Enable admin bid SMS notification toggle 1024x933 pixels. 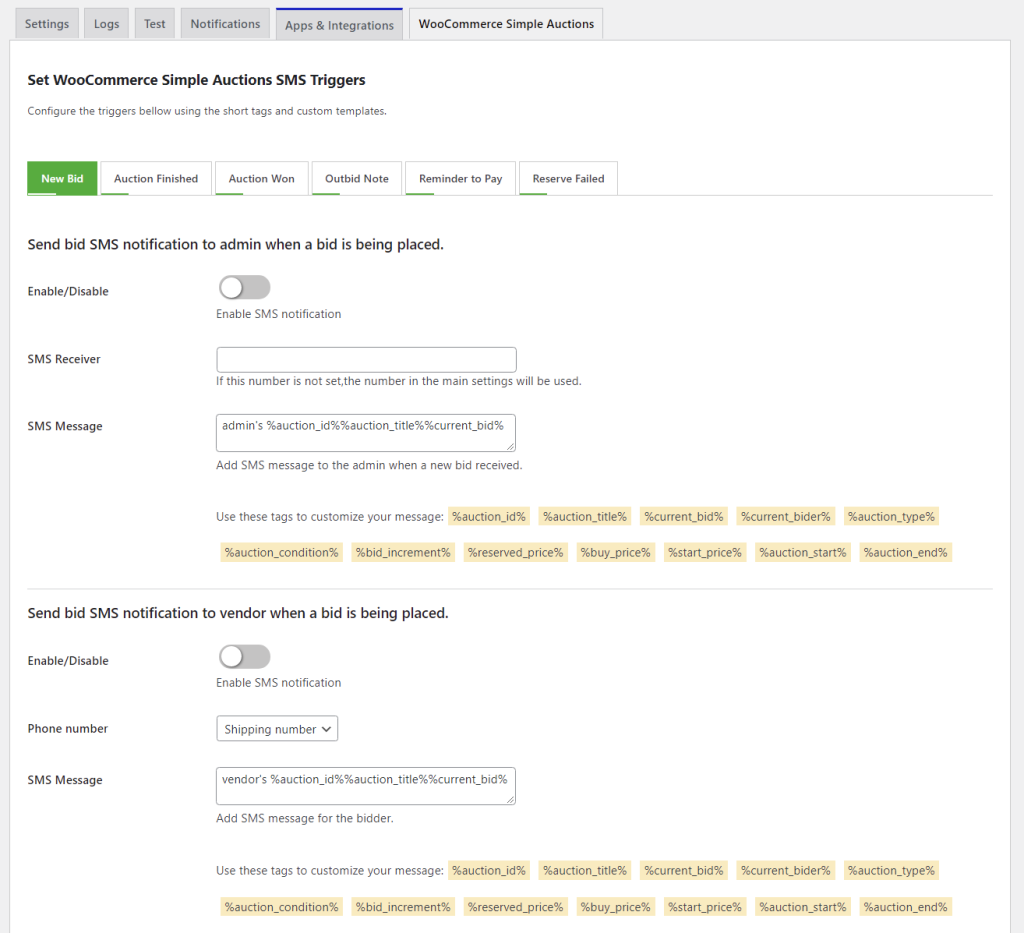click(x=244, y=287)
